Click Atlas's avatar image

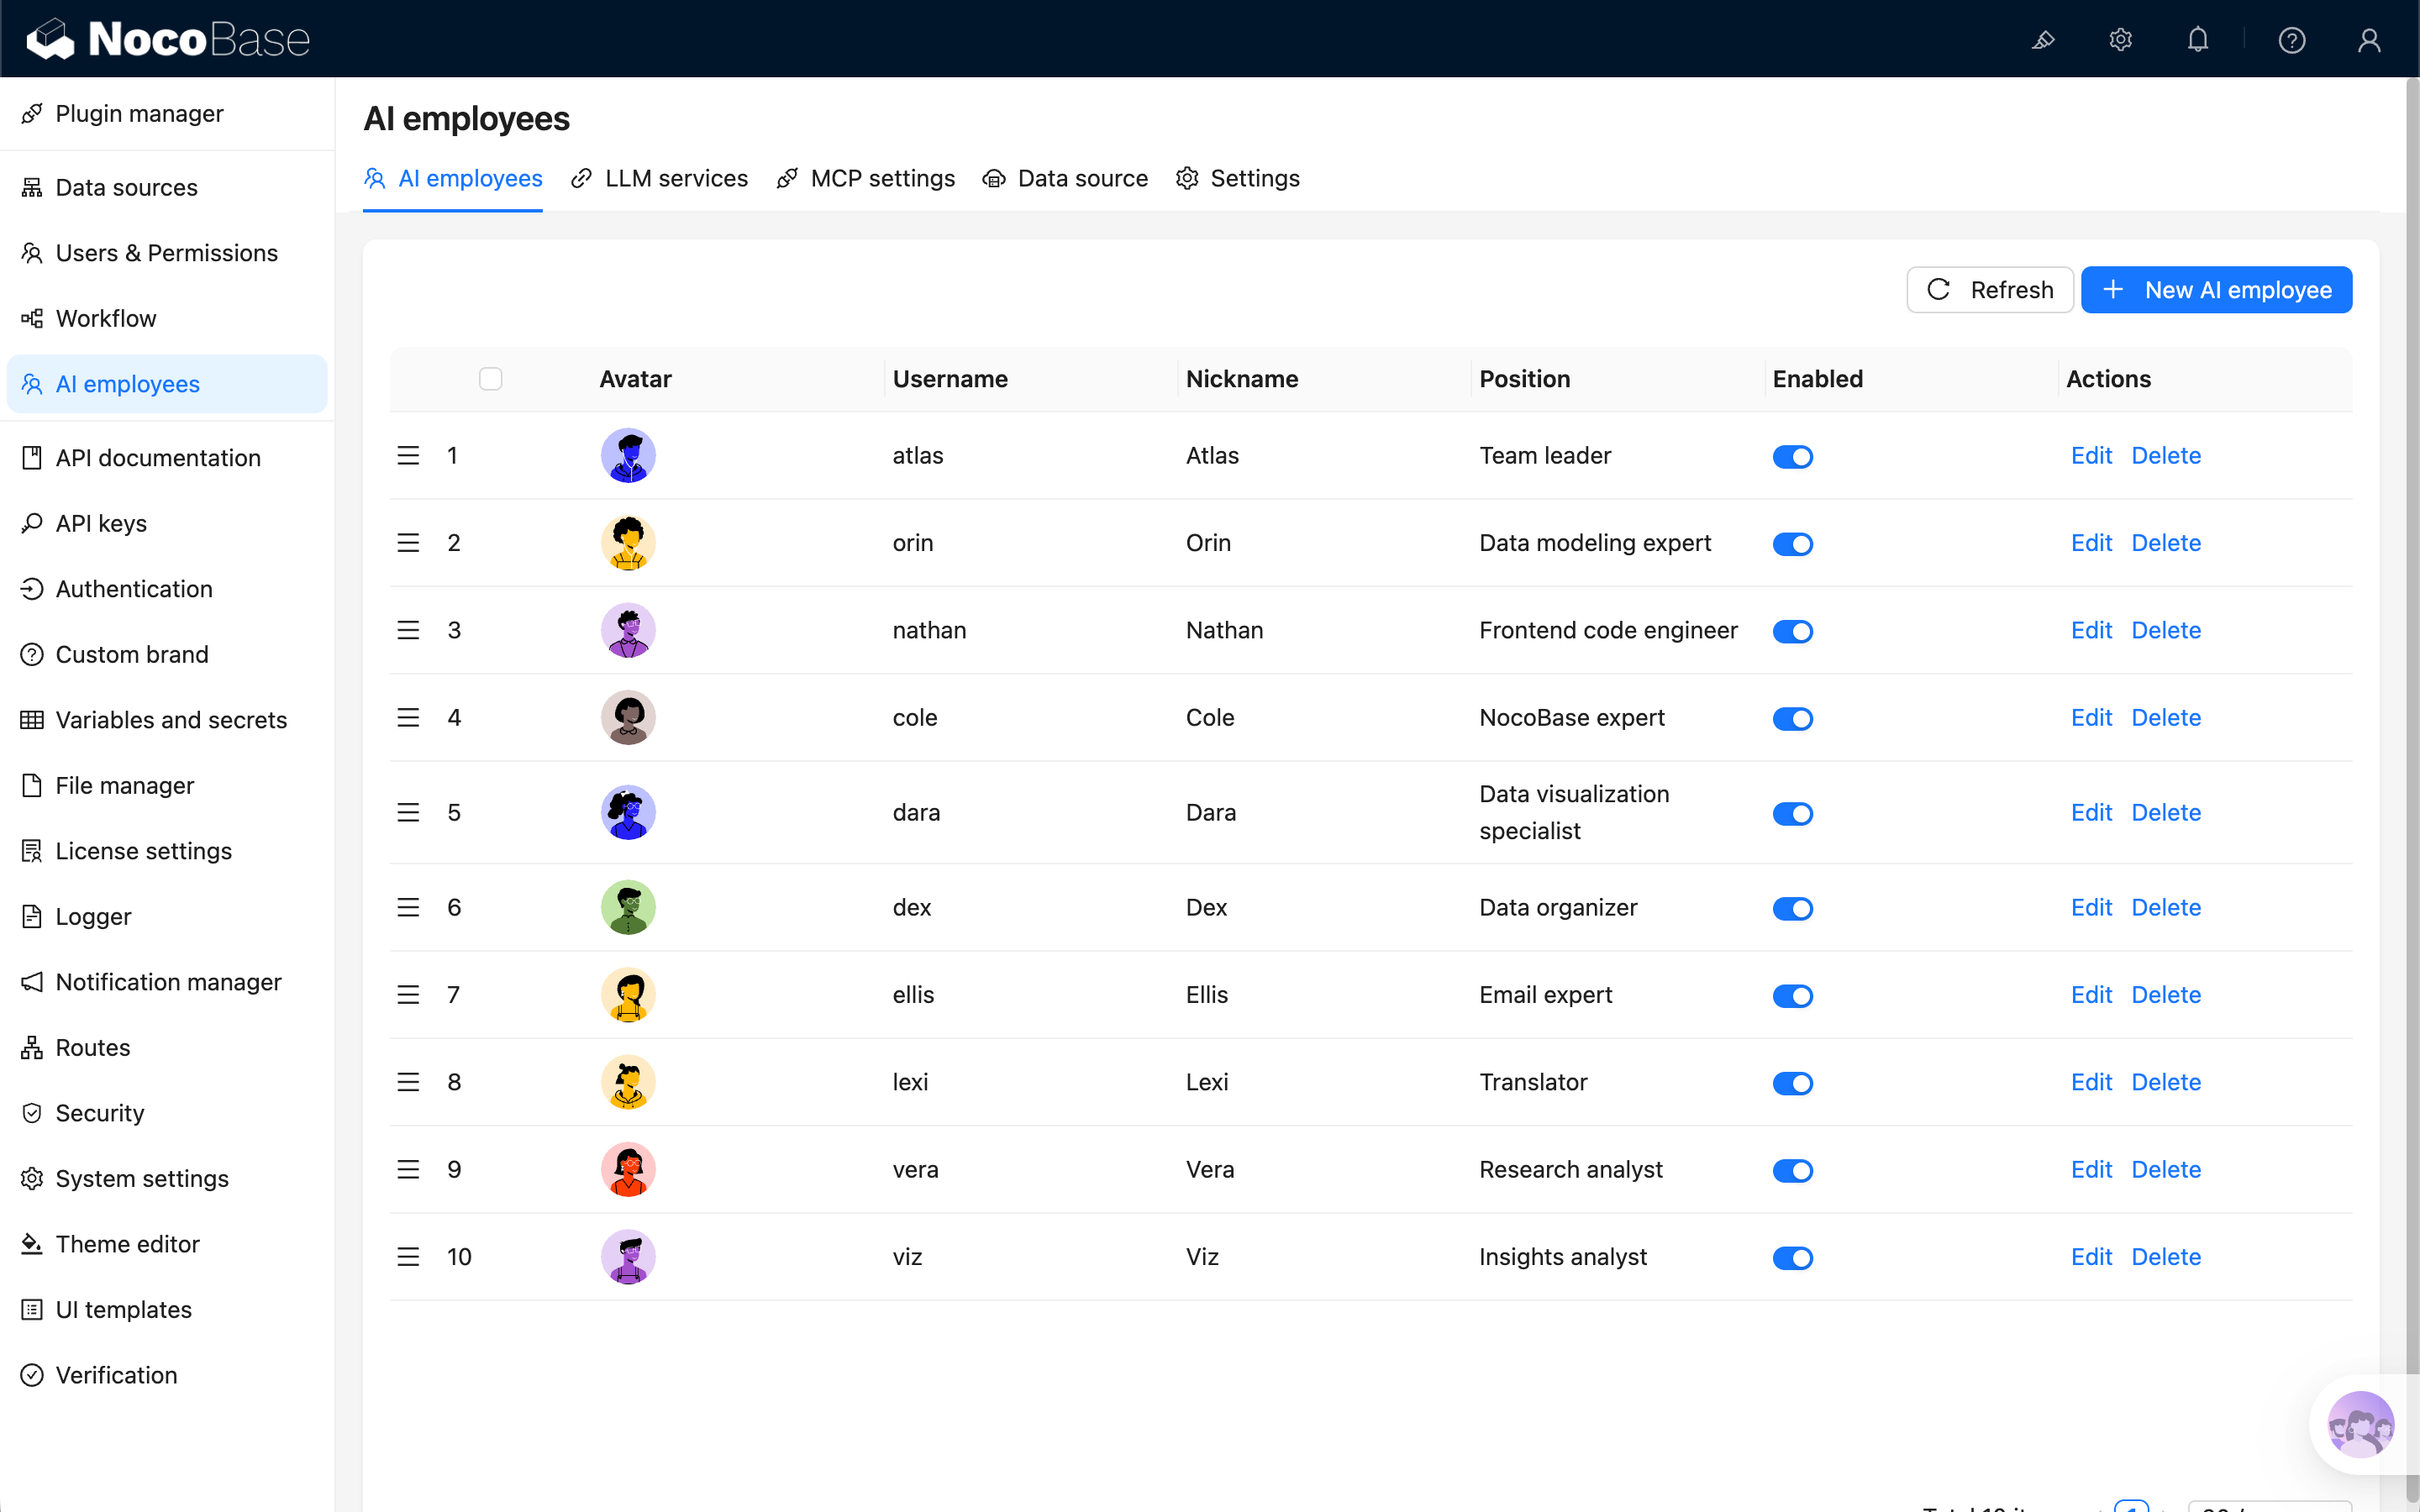click(x=628, y=456)
